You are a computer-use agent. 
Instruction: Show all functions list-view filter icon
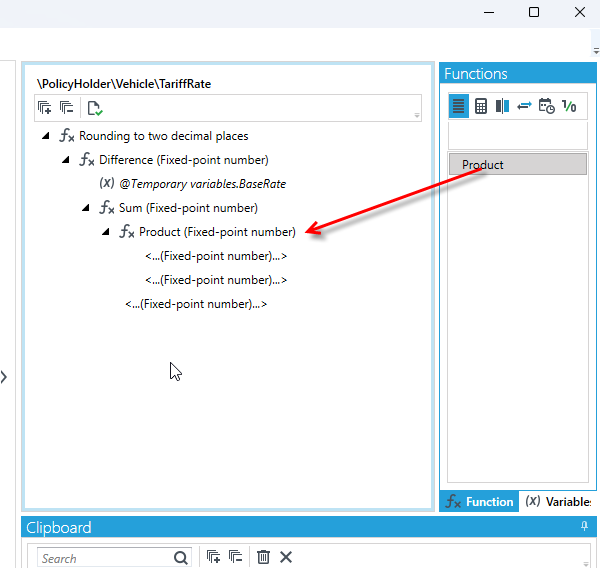tap(458, 106)
